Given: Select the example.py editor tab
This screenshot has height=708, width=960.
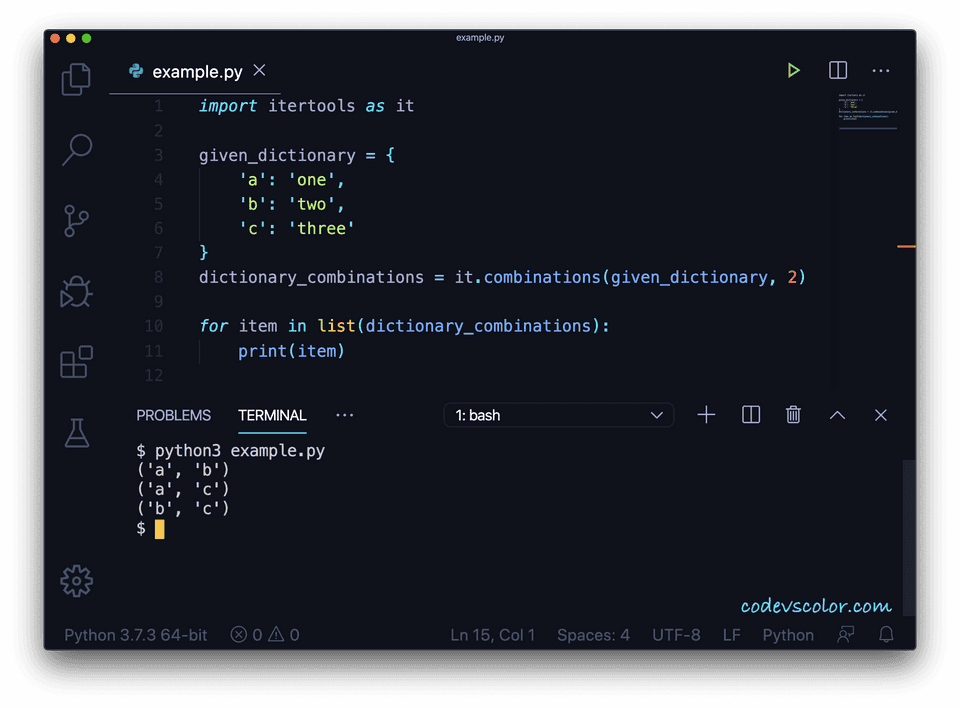Looking at the screenshot, I should click(196, 71).
